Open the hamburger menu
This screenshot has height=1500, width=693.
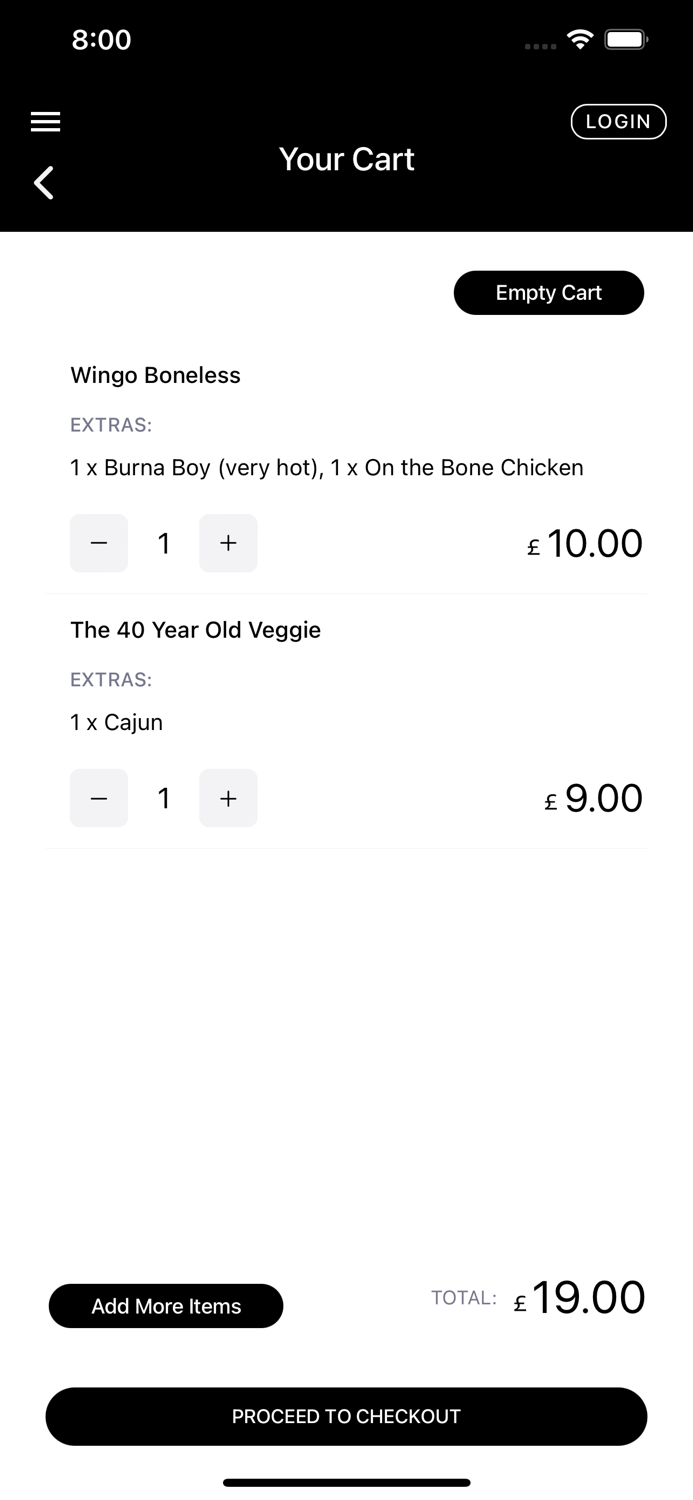[x=45, y=122]
